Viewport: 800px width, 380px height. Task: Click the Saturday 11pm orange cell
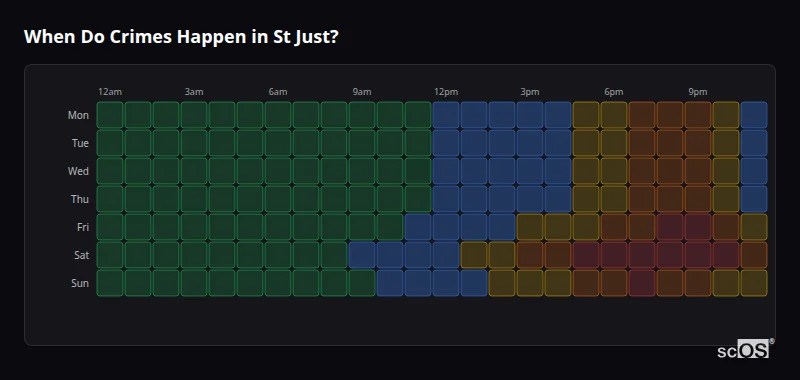754,255
